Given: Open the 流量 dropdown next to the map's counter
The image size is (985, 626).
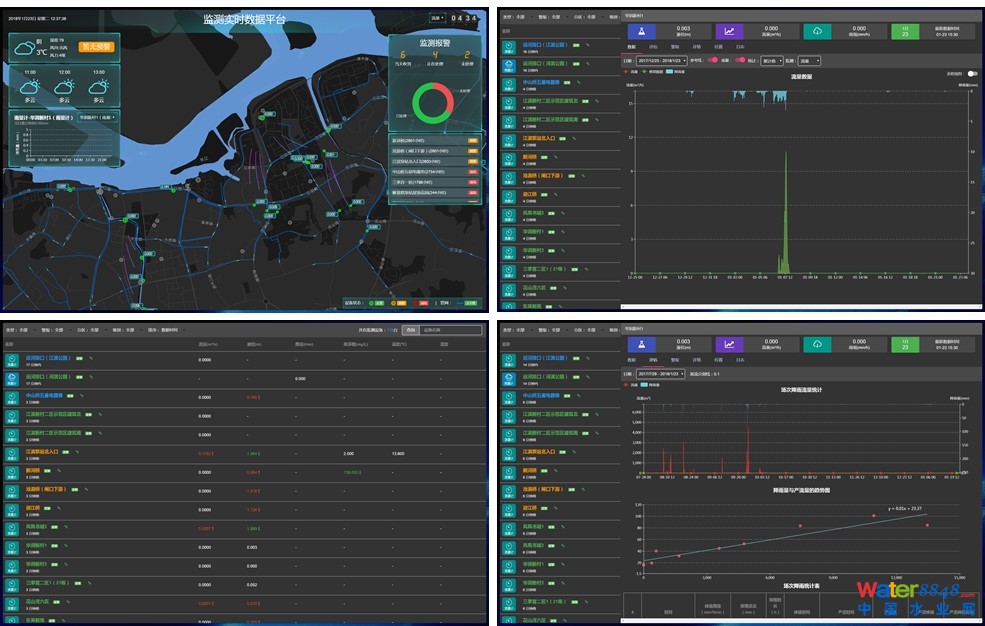Looking at the screenshot, I should coord(437,18).
